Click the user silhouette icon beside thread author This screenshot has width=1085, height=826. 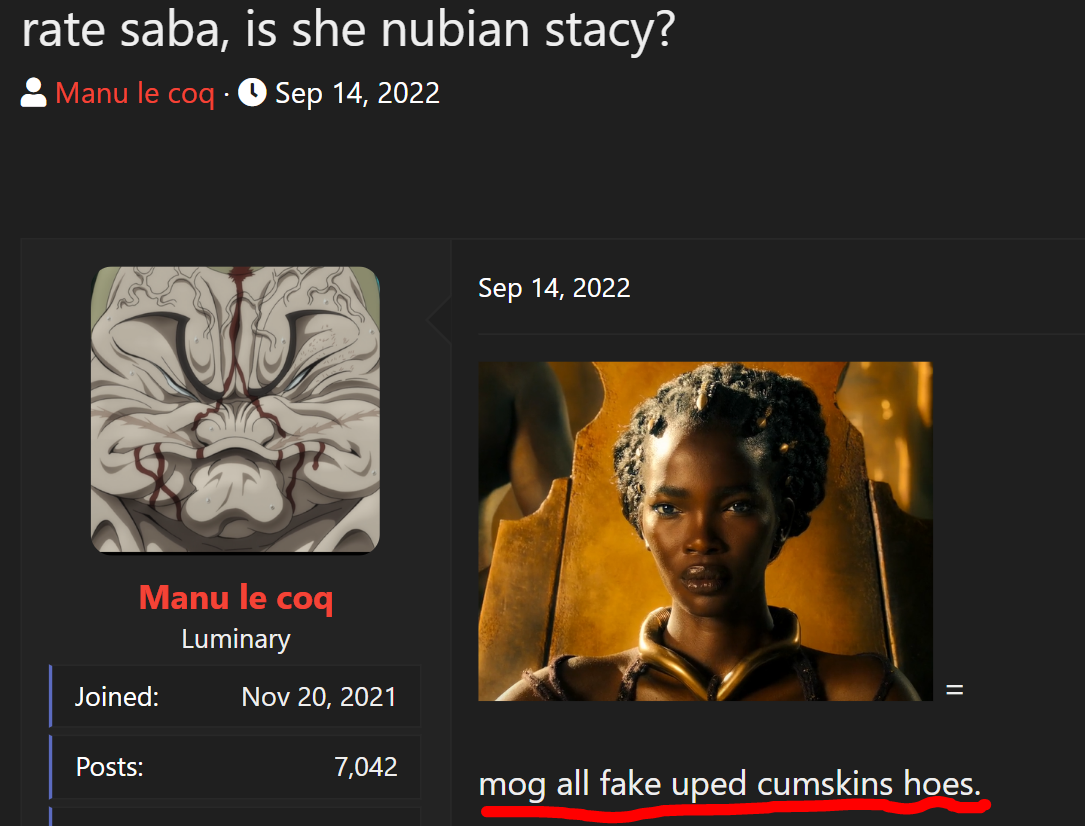(x=33, y=93)
